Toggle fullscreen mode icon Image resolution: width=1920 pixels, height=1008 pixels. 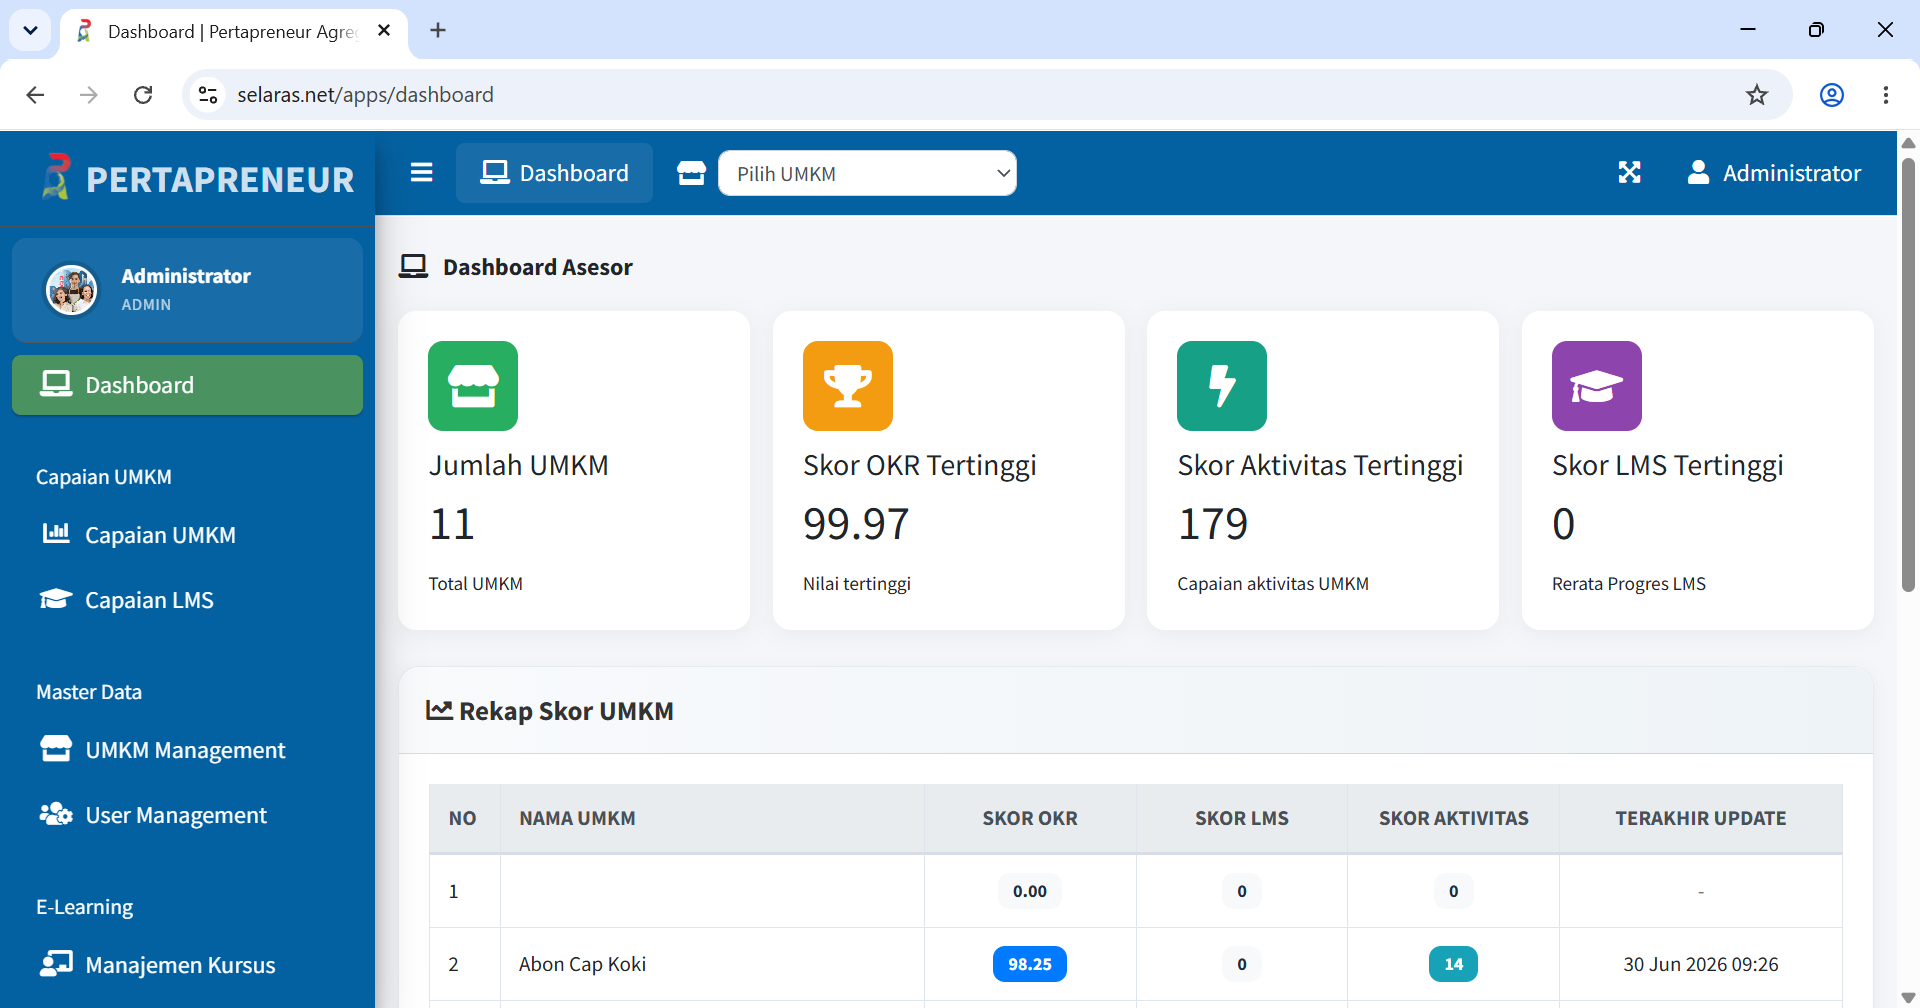[1629, 173]
